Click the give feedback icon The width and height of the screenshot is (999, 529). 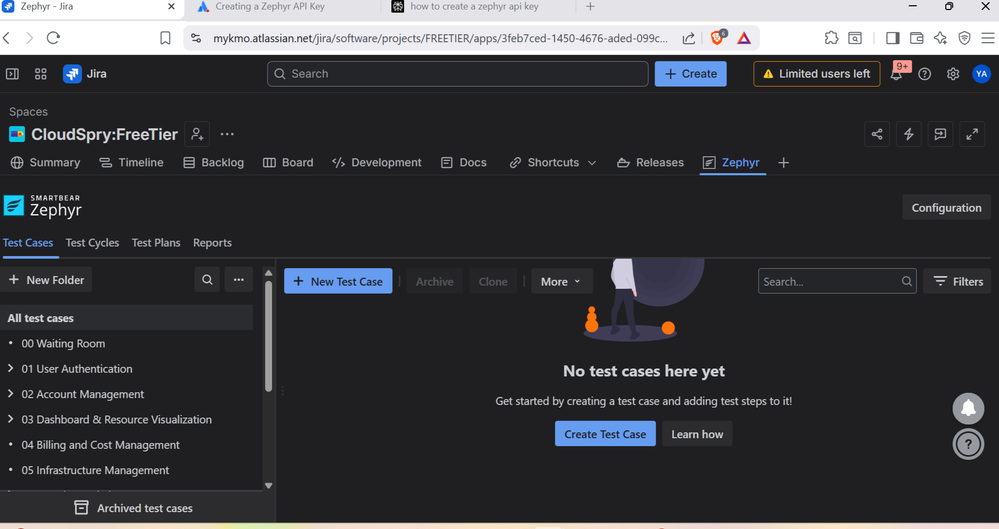point(940,134)
